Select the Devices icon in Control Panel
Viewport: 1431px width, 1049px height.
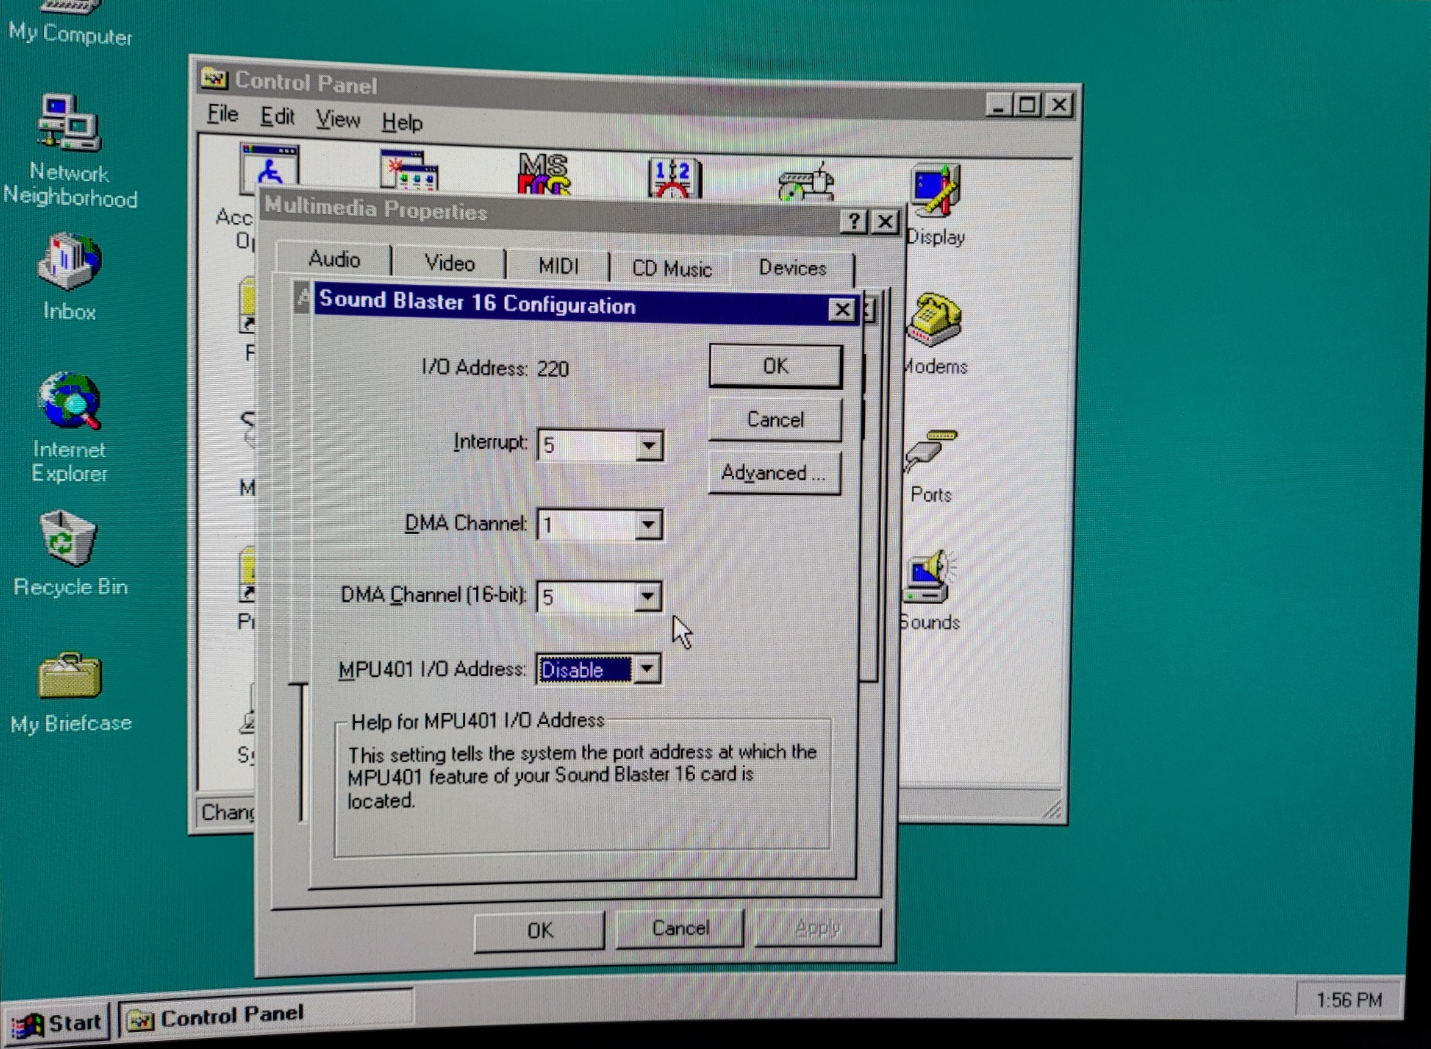806,181
